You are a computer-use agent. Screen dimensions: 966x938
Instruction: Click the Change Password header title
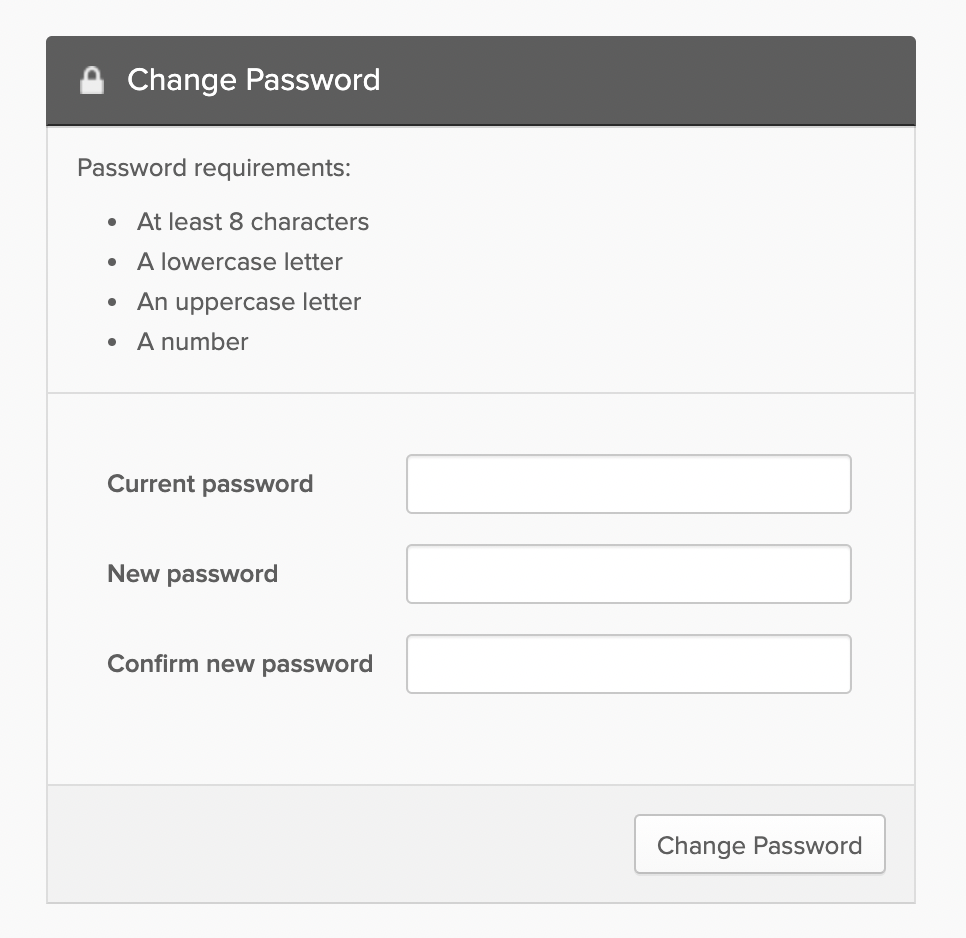click(253, 80)
